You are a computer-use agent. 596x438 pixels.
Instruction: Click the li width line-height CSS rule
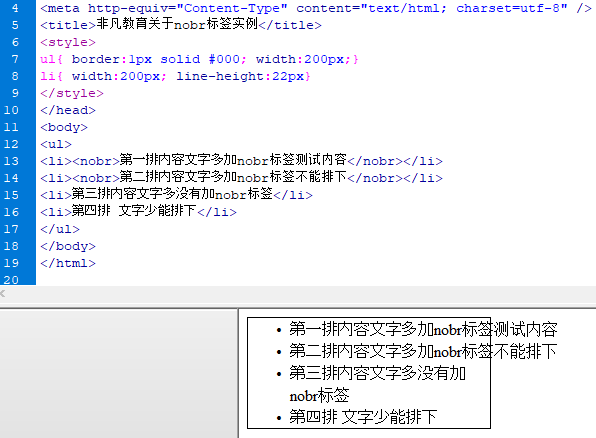[175, 76]
